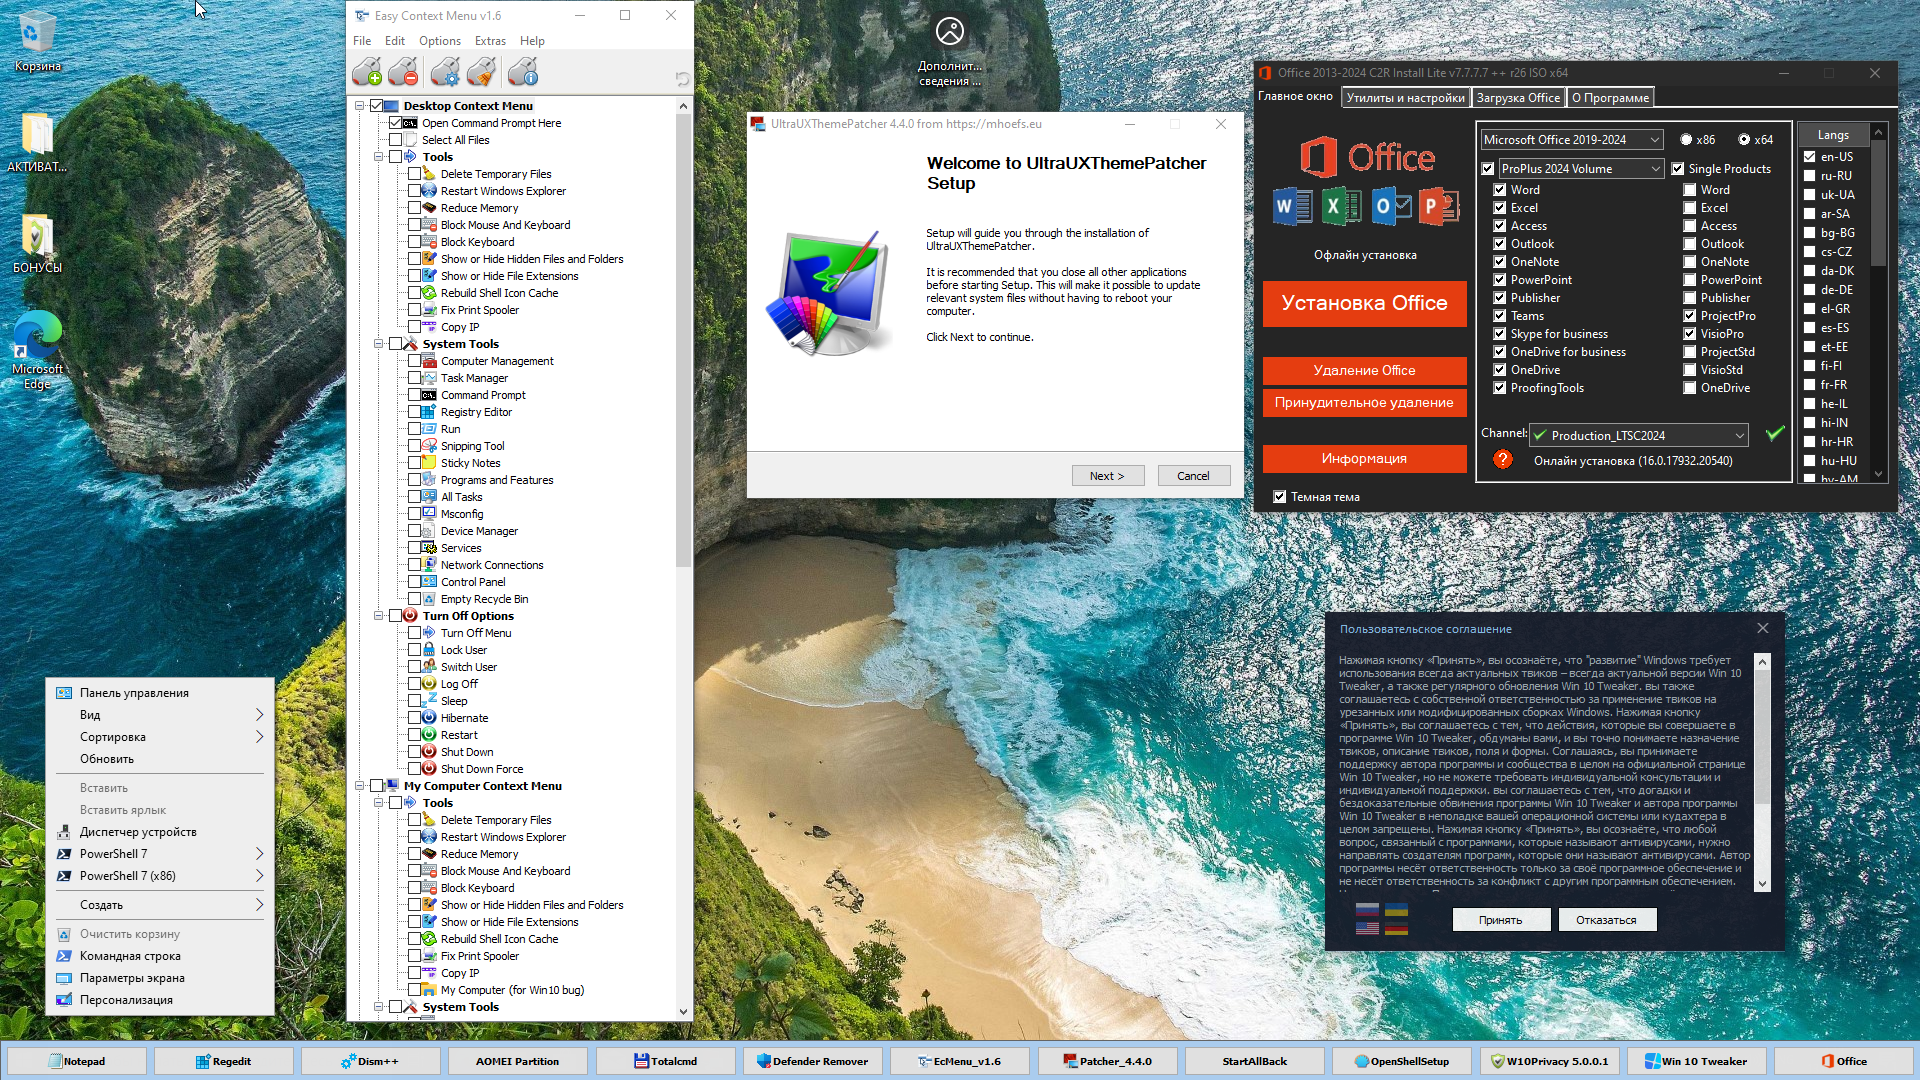
Task: Uncheck Teams in the ProPlus list
Action: [1500, 316]
